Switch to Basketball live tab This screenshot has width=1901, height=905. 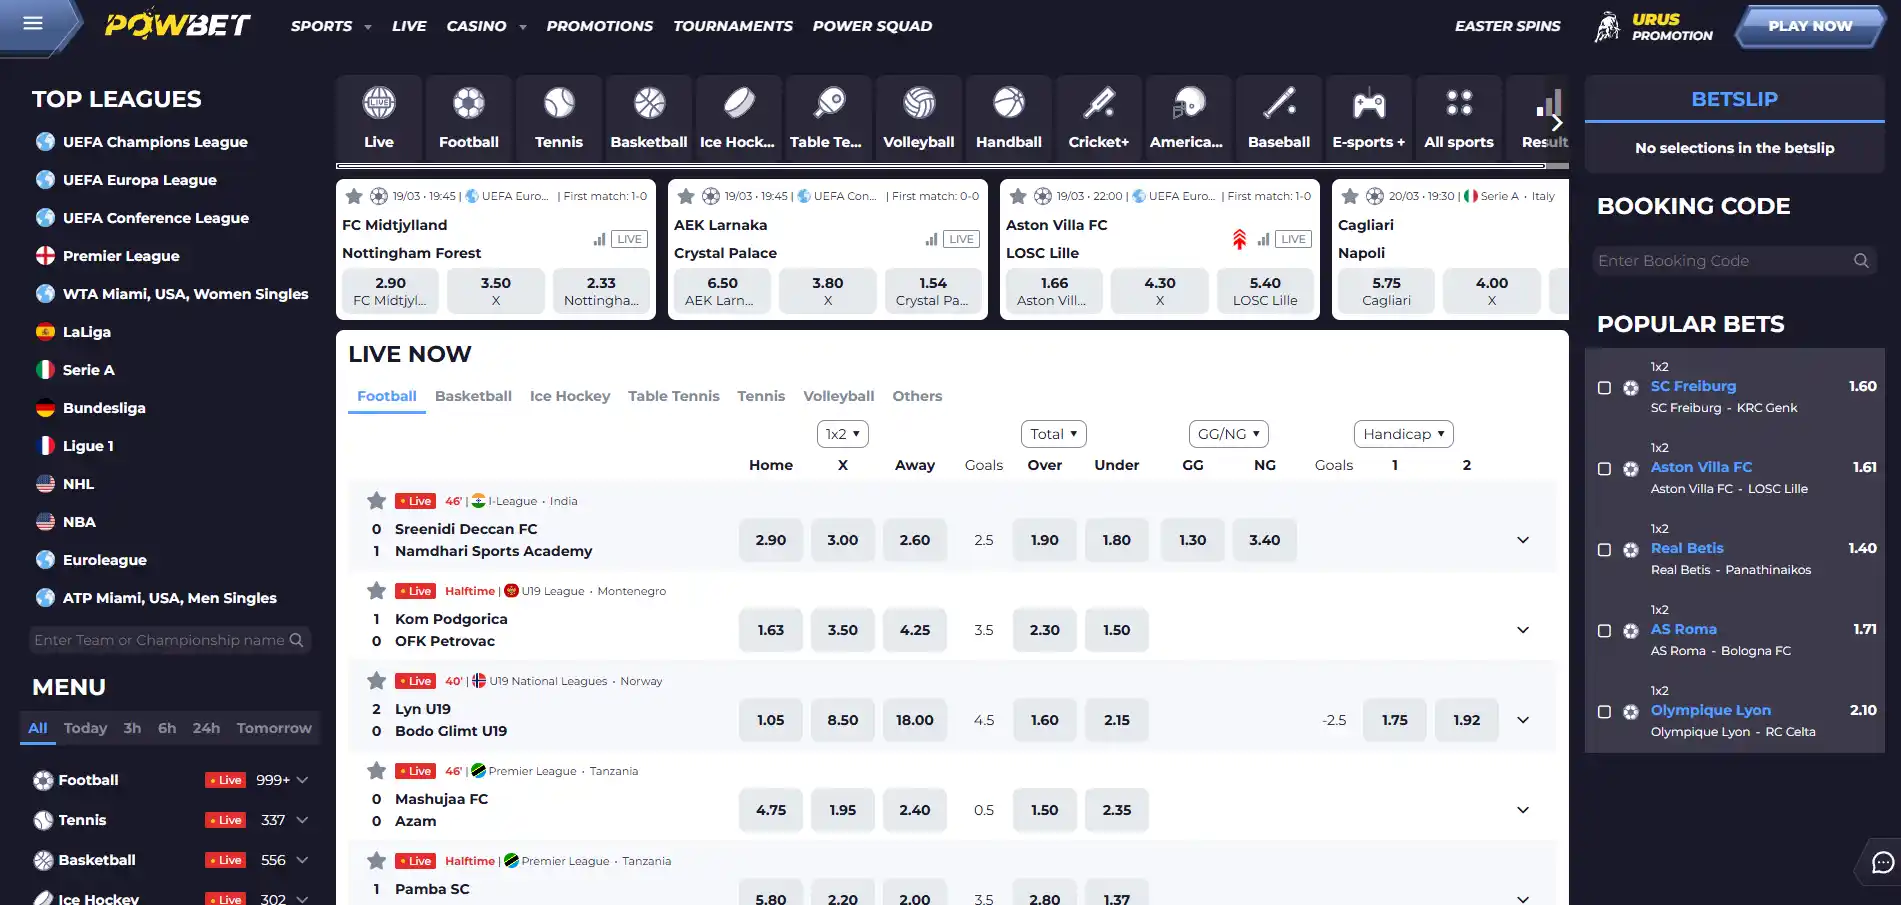pos(473,396)
